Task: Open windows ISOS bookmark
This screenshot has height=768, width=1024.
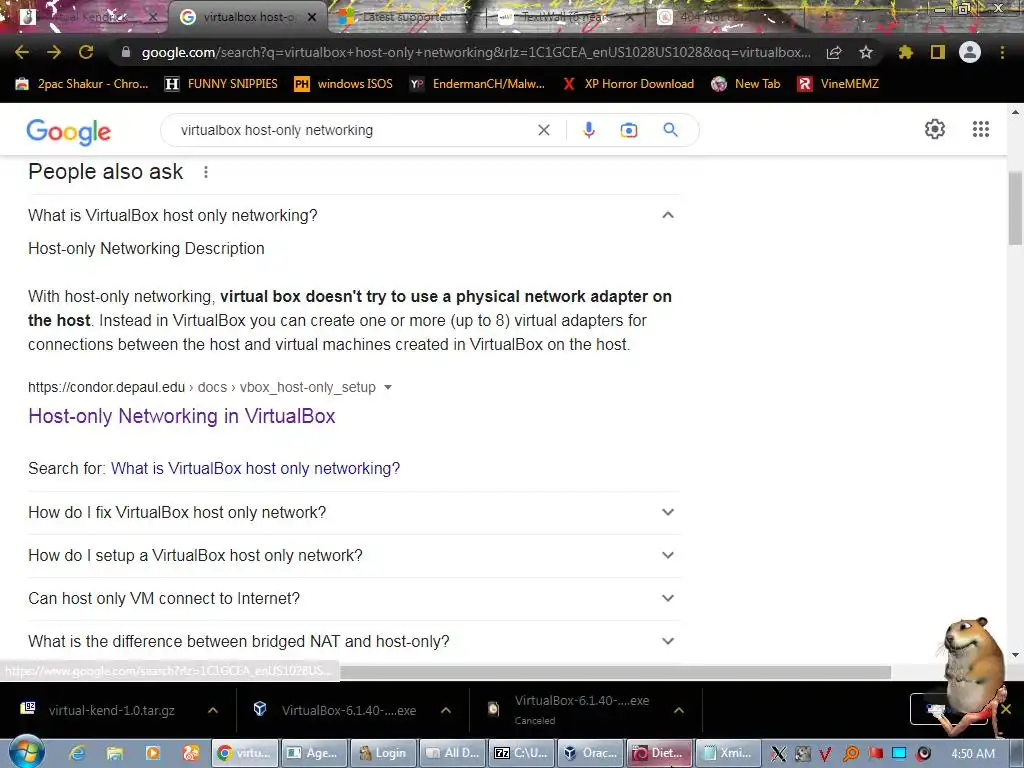Action: 344,84
